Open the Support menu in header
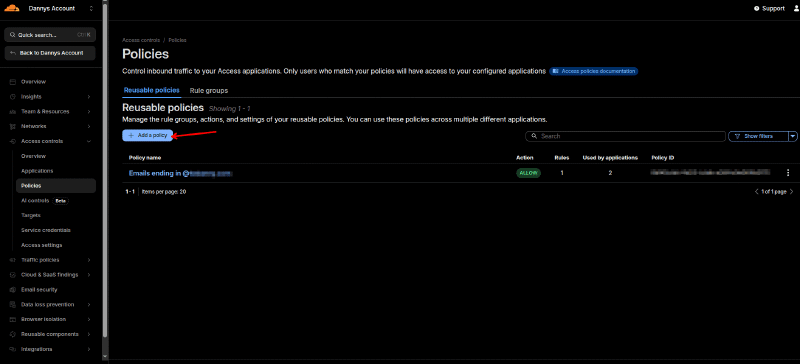The width and height of the screenshot is (800, 364). coord(769,9)
